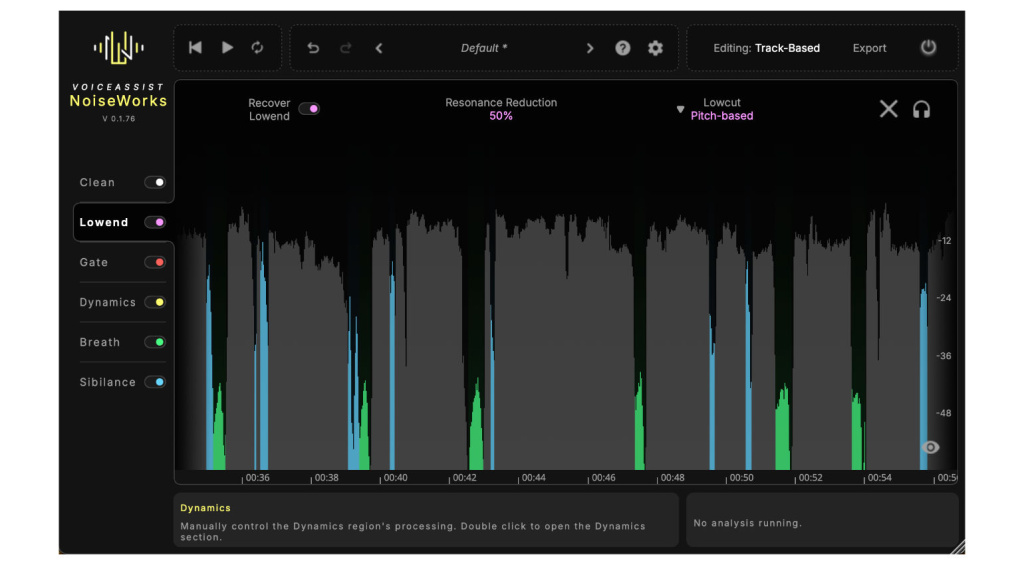1024x565 pixels.
Task: Open settings gear icon
Action: coord(655,48)
